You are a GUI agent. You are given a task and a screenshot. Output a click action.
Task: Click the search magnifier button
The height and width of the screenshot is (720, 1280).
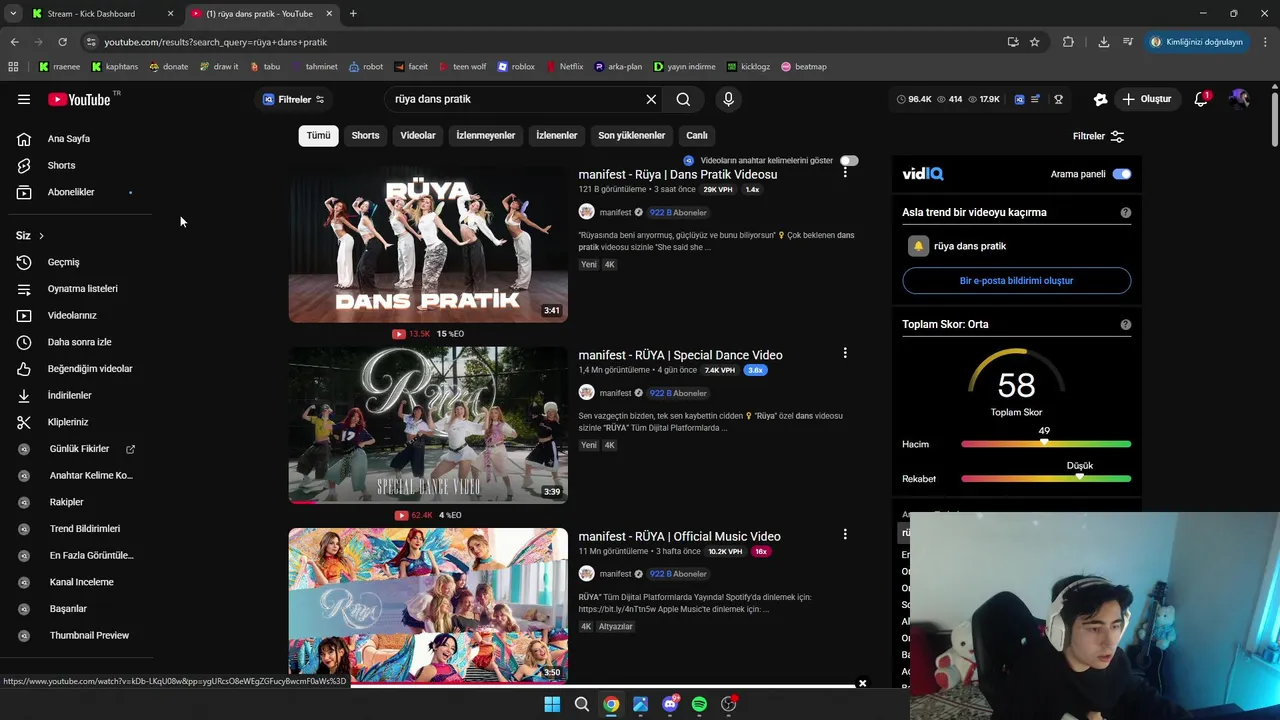[683, 99]
